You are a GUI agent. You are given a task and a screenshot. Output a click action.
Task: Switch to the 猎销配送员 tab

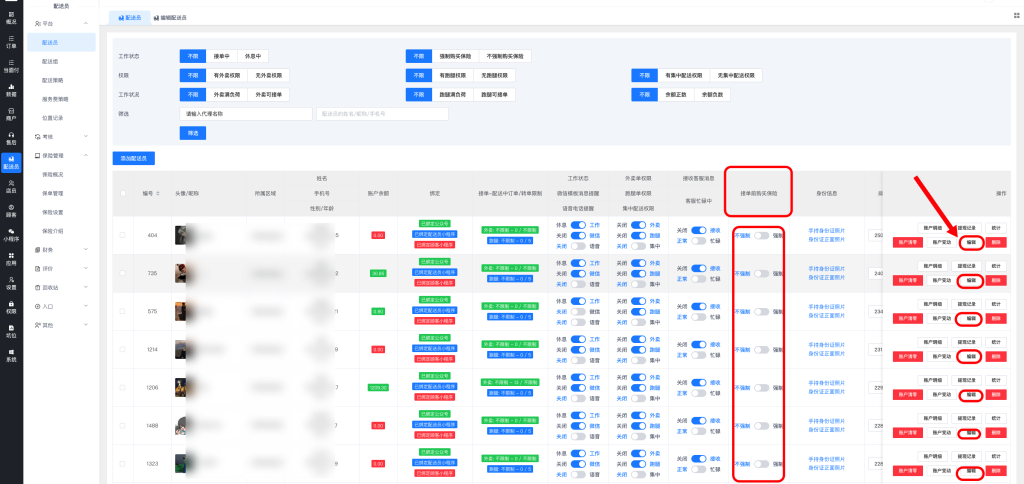171,18
